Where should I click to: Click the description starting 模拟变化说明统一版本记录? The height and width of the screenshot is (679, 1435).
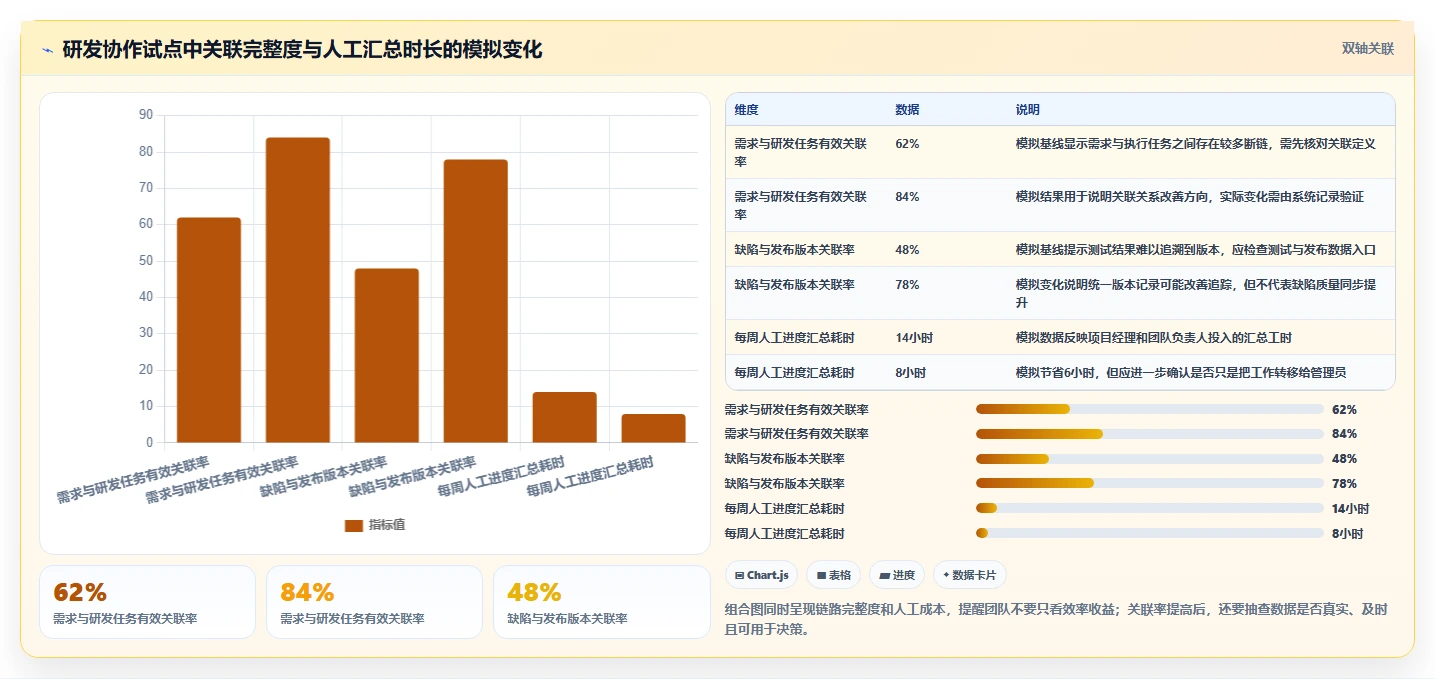click(x=1198, y=293)
